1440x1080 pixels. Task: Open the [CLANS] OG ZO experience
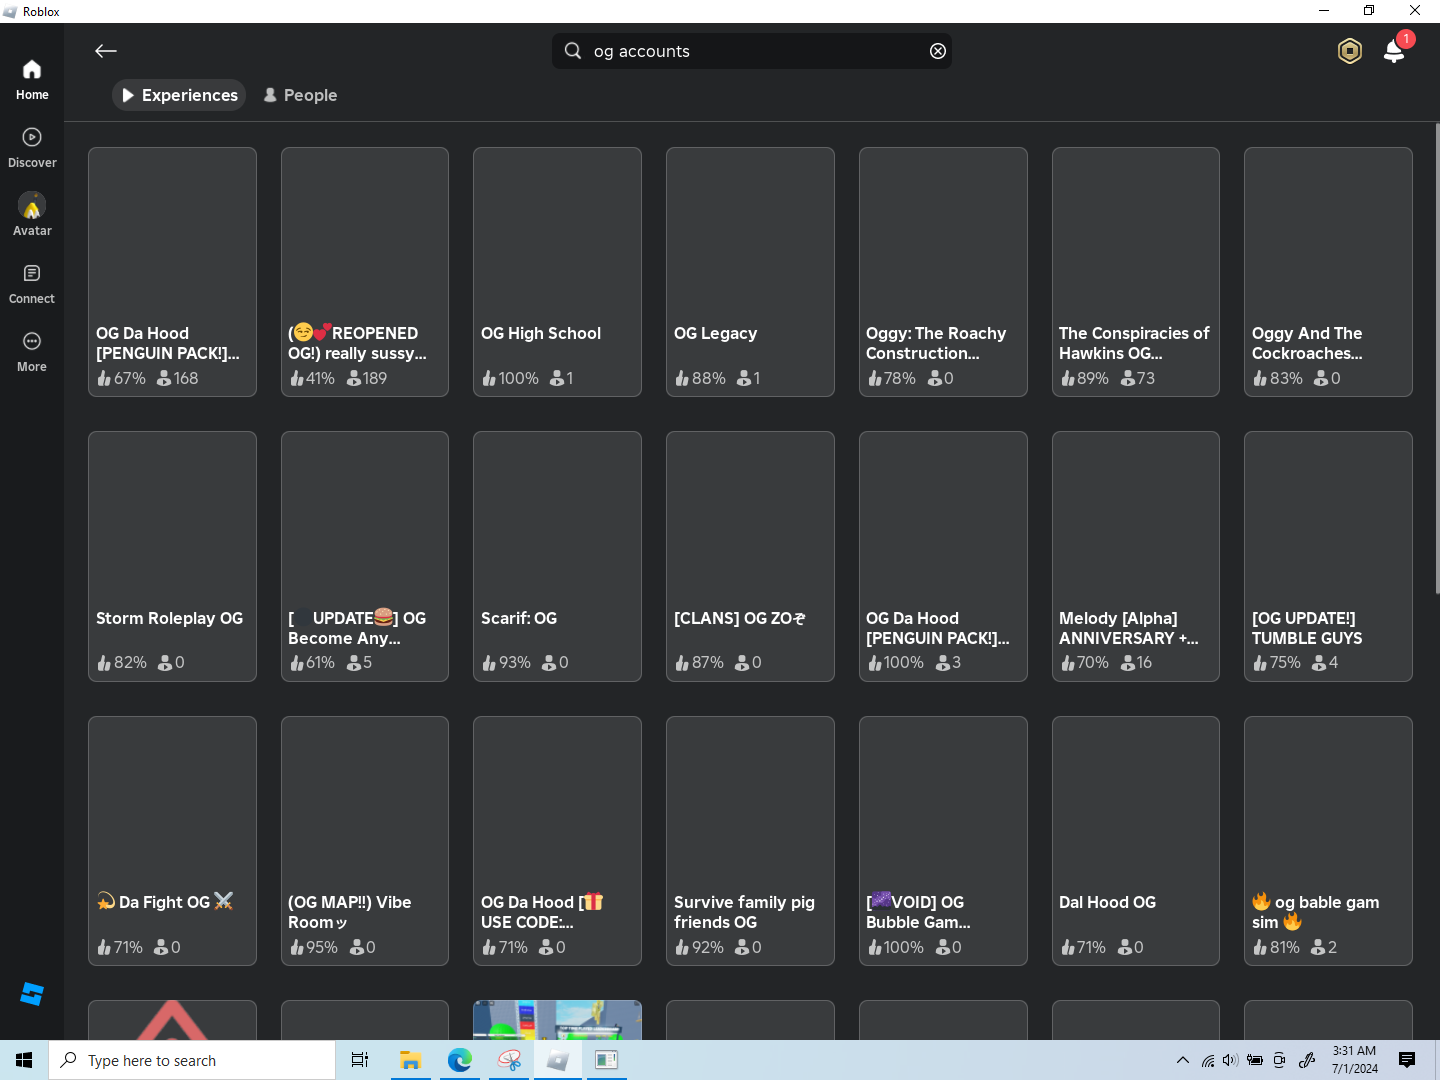pyautogui.click(x=750, y=556)
